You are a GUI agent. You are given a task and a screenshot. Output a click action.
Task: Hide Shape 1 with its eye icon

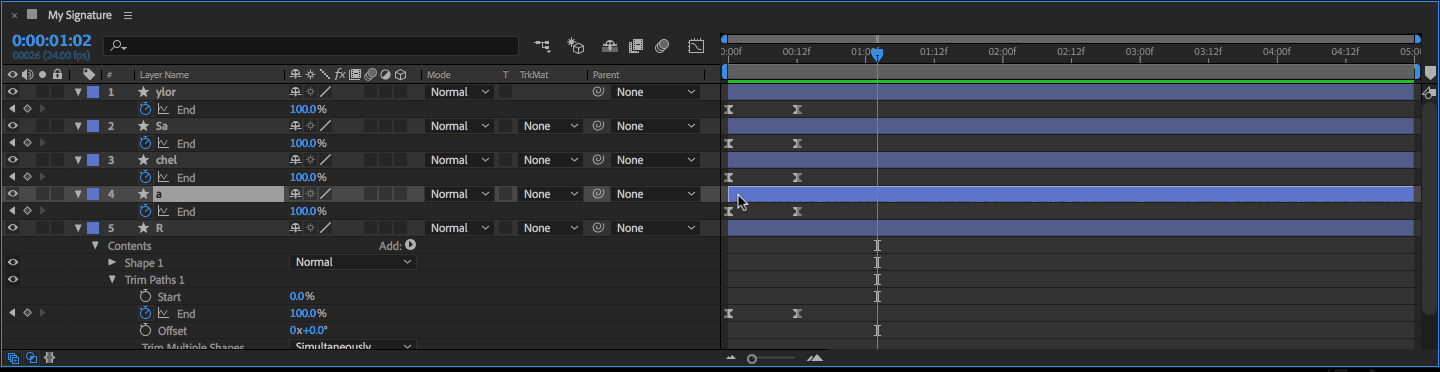(x=13, y=262)
